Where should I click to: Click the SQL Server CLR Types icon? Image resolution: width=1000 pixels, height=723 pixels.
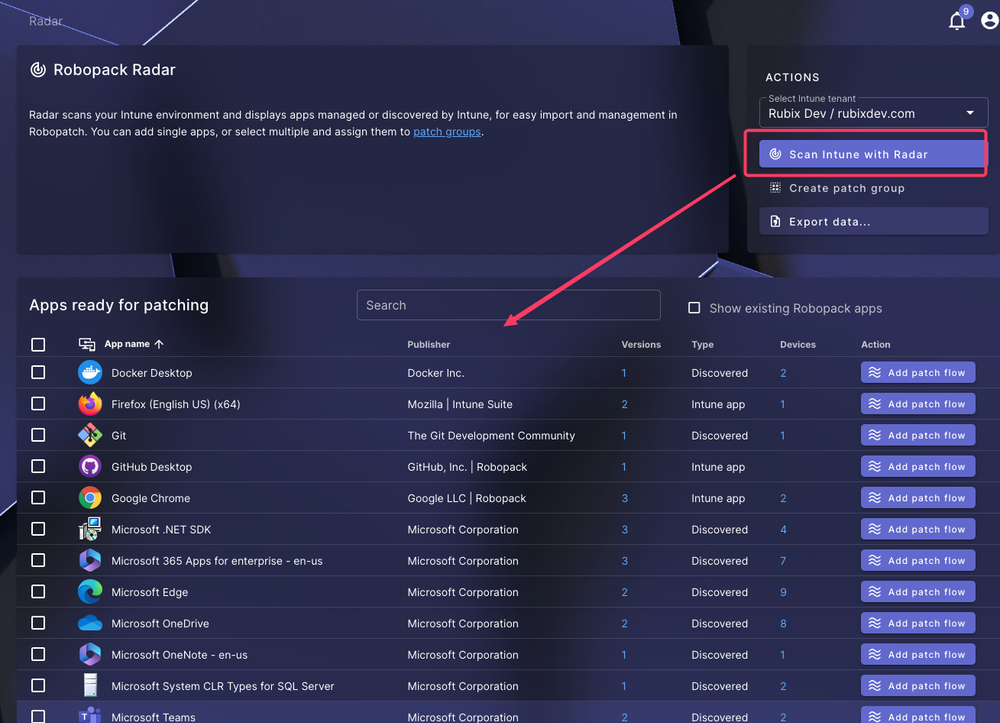[x=90, y=685]
